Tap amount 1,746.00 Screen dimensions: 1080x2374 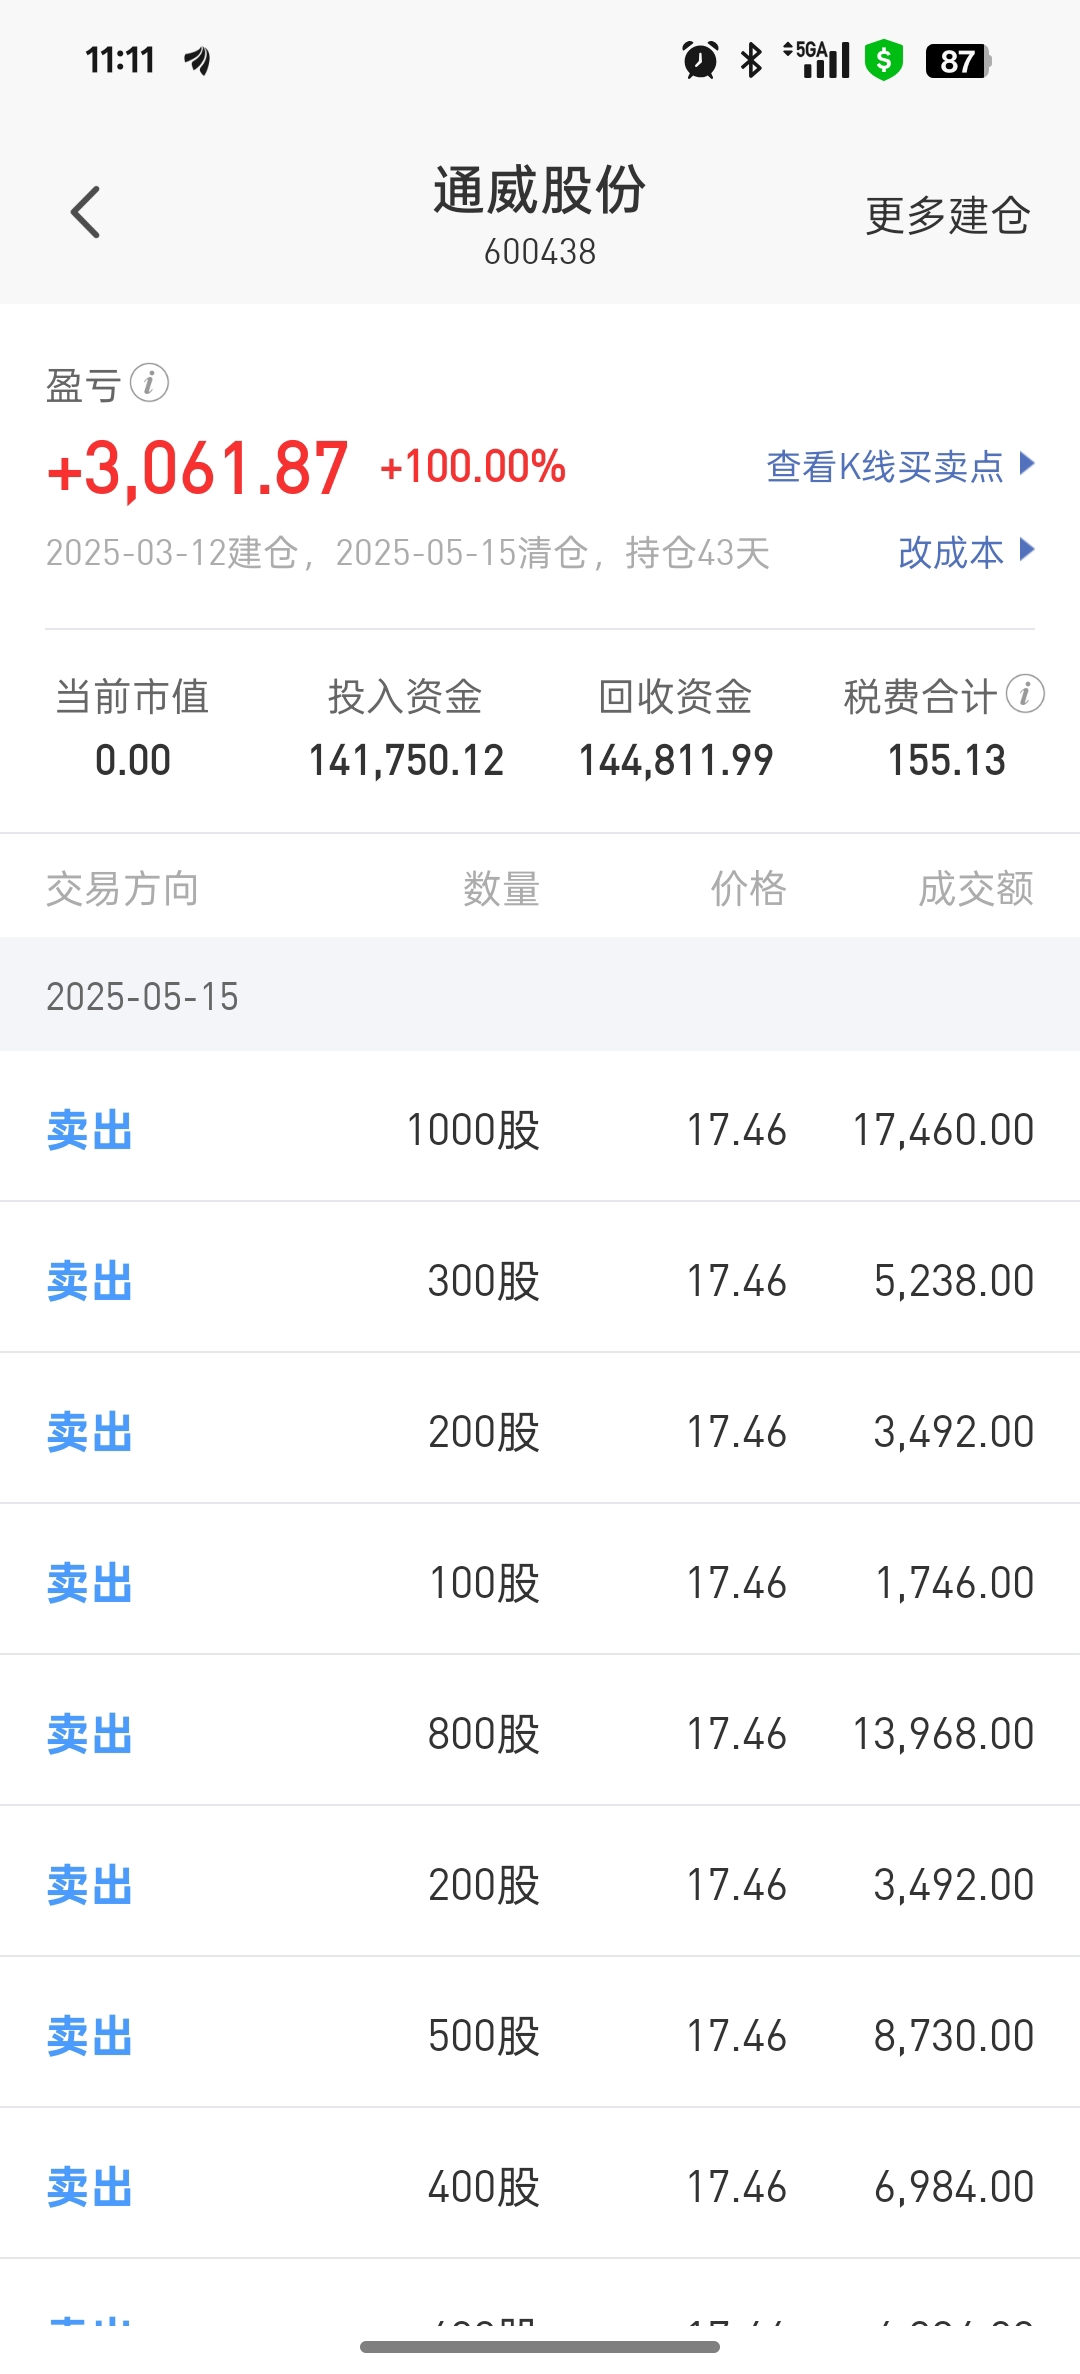tap(954, 1583)
